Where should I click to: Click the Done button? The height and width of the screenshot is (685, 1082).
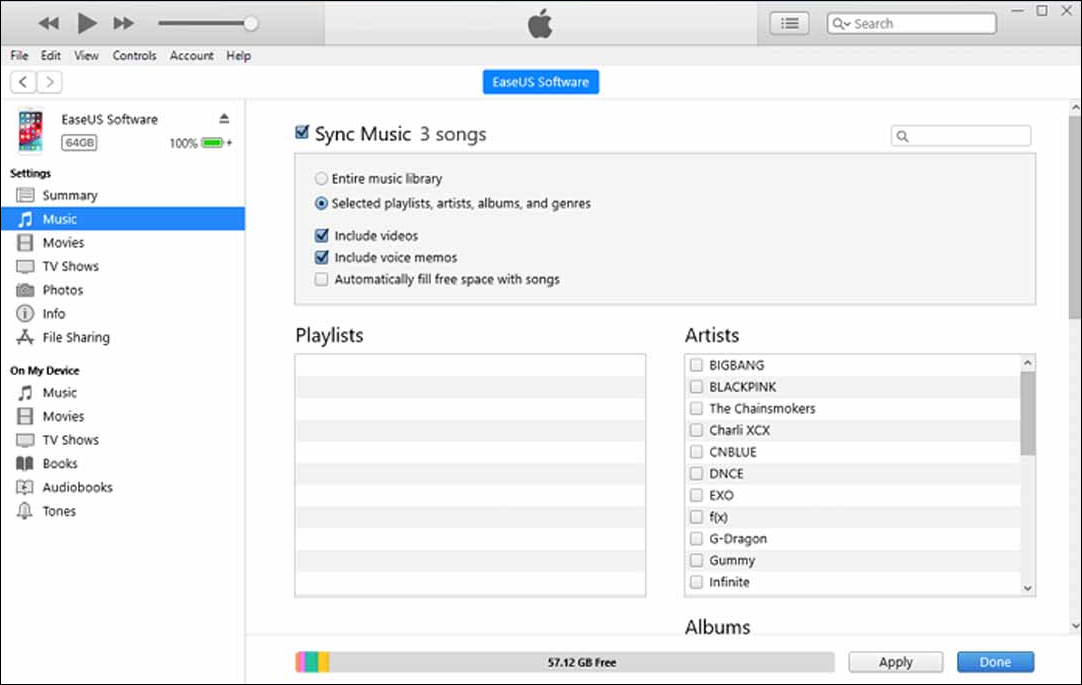coord(995,661)
